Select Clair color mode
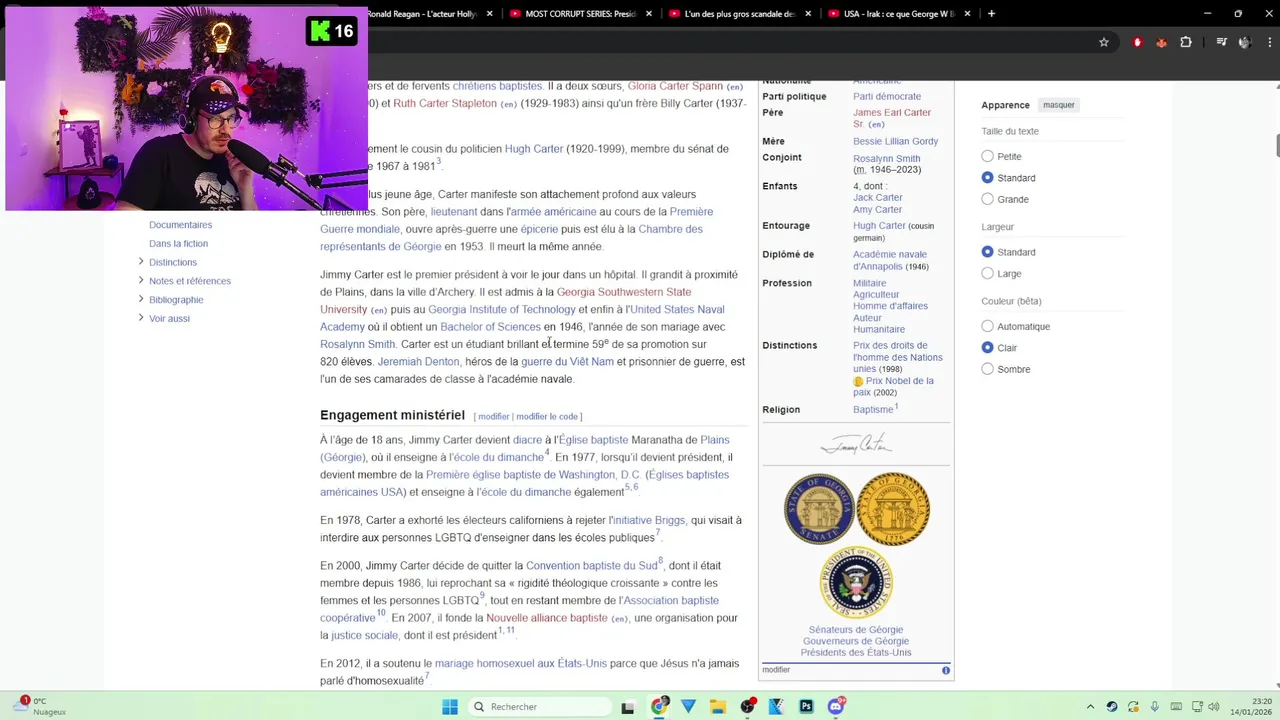Screen dimensions: 1280x720 coord(988,348)
